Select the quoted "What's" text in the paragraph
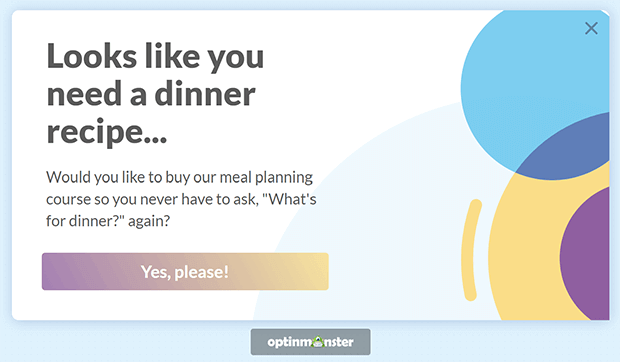 292,199
